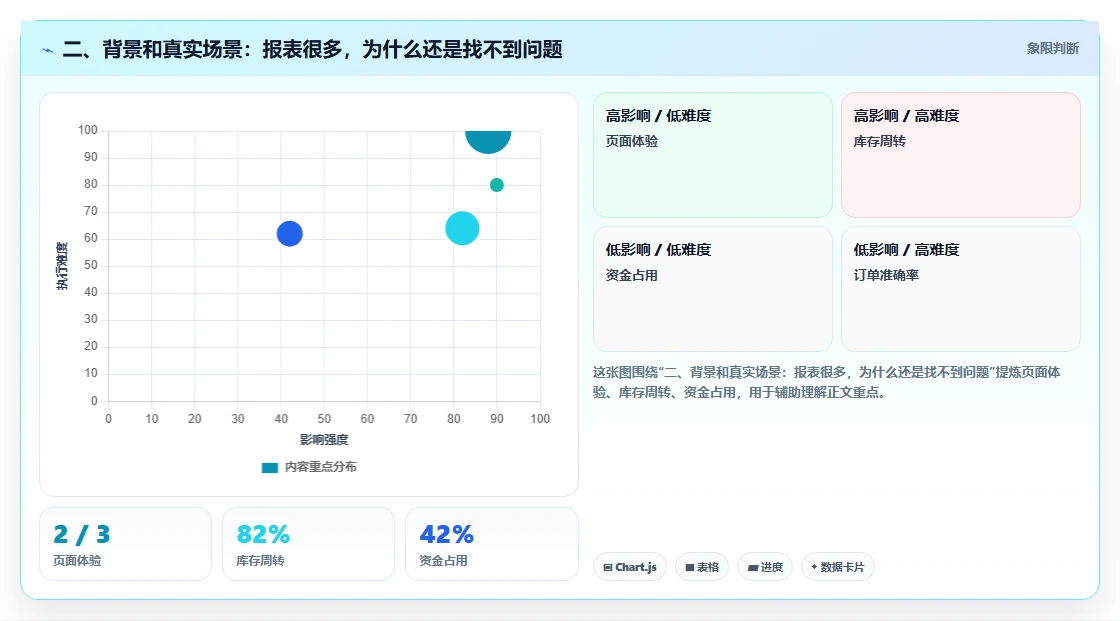Select the 82% 库存周转 stat card
Screen dimensions: 1120x621
(x=308, y=544)
